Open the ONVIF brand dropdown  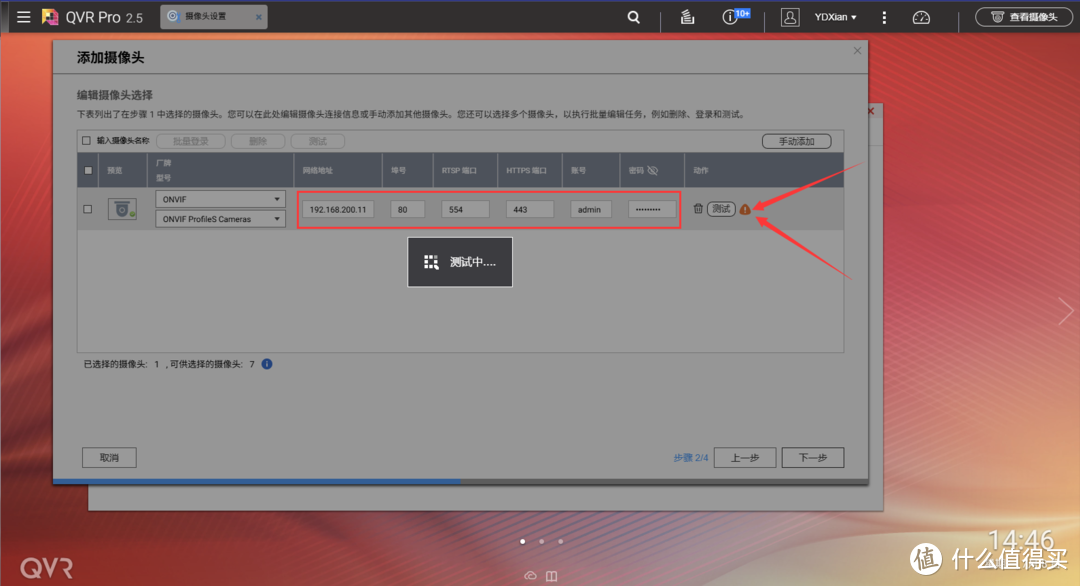coord(219,199)
